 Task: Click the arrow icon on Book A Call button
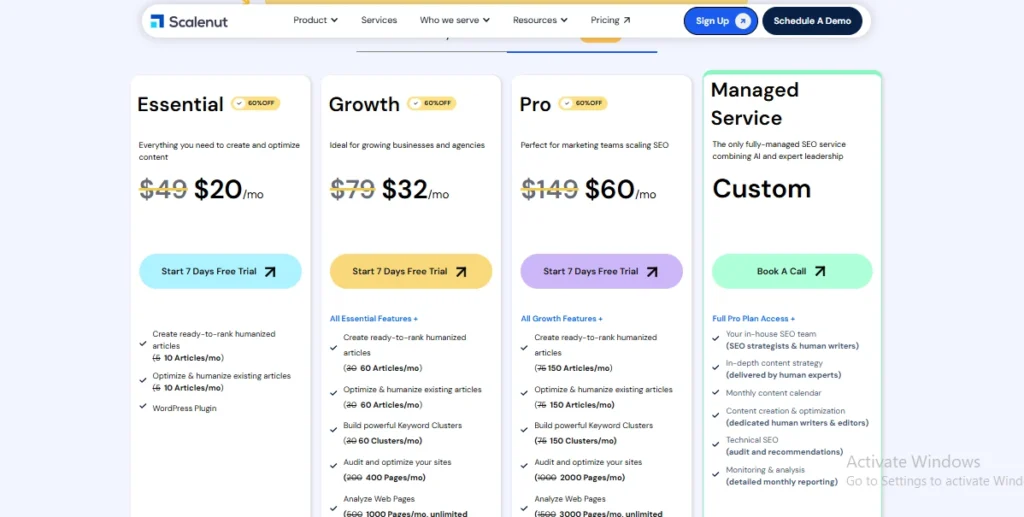tap(820, 271)
